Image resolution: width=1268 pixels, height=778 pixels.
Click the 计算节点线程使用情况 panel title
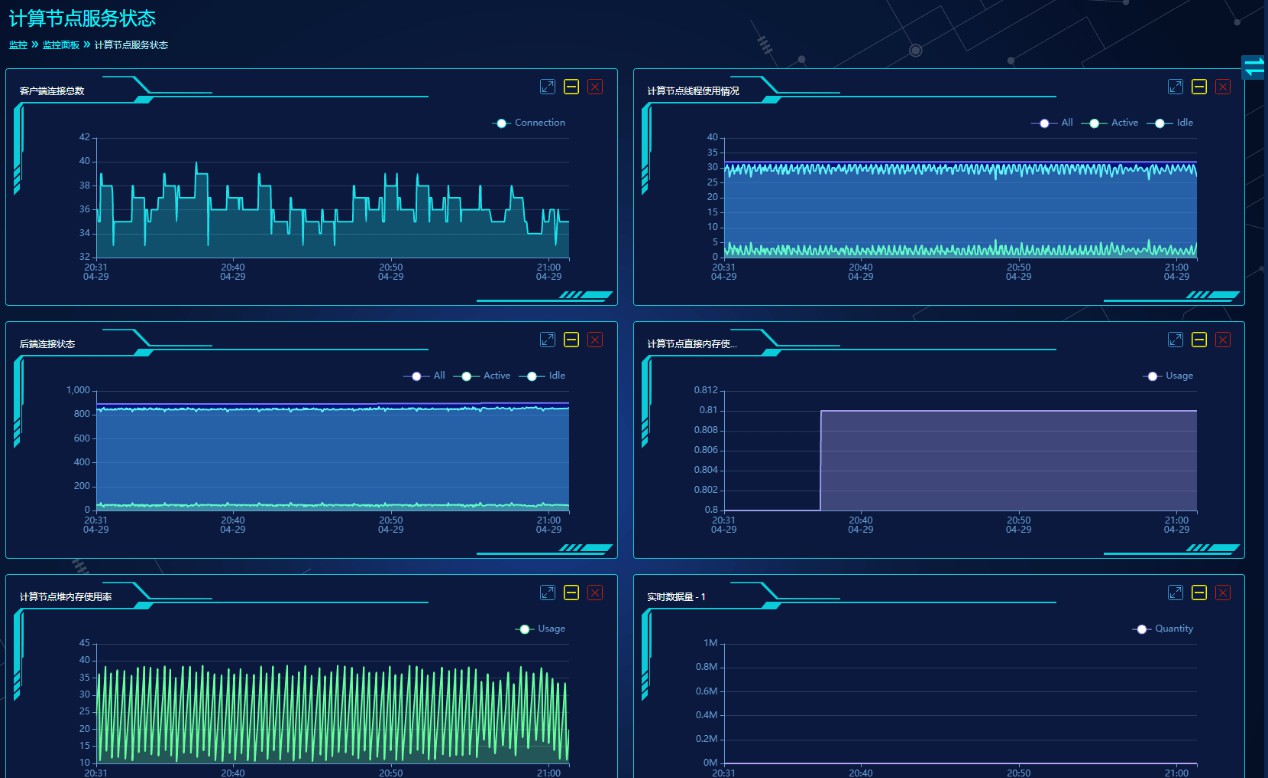point(693,91)
